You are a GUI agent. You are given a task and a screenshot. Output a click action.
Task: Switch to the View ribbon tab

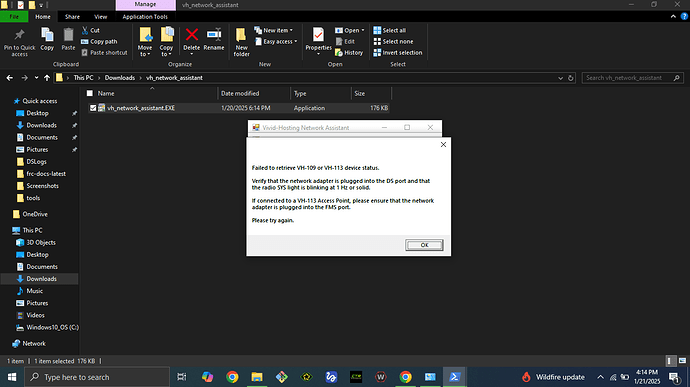[x=100, y=17]
